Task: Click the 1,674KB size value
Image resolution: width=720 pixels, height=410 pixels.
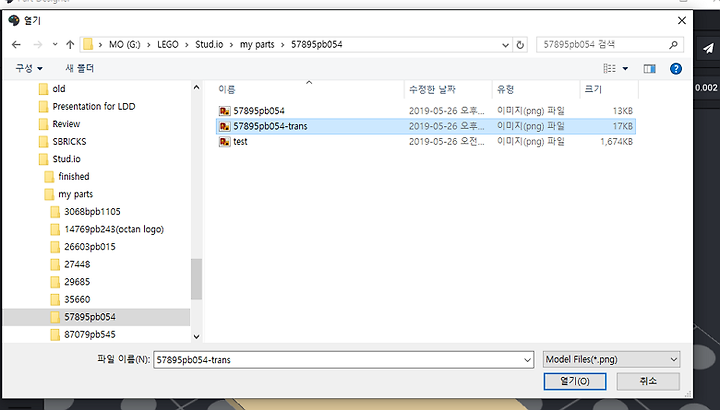Action: pyautogui.click(x=616, y=142)
